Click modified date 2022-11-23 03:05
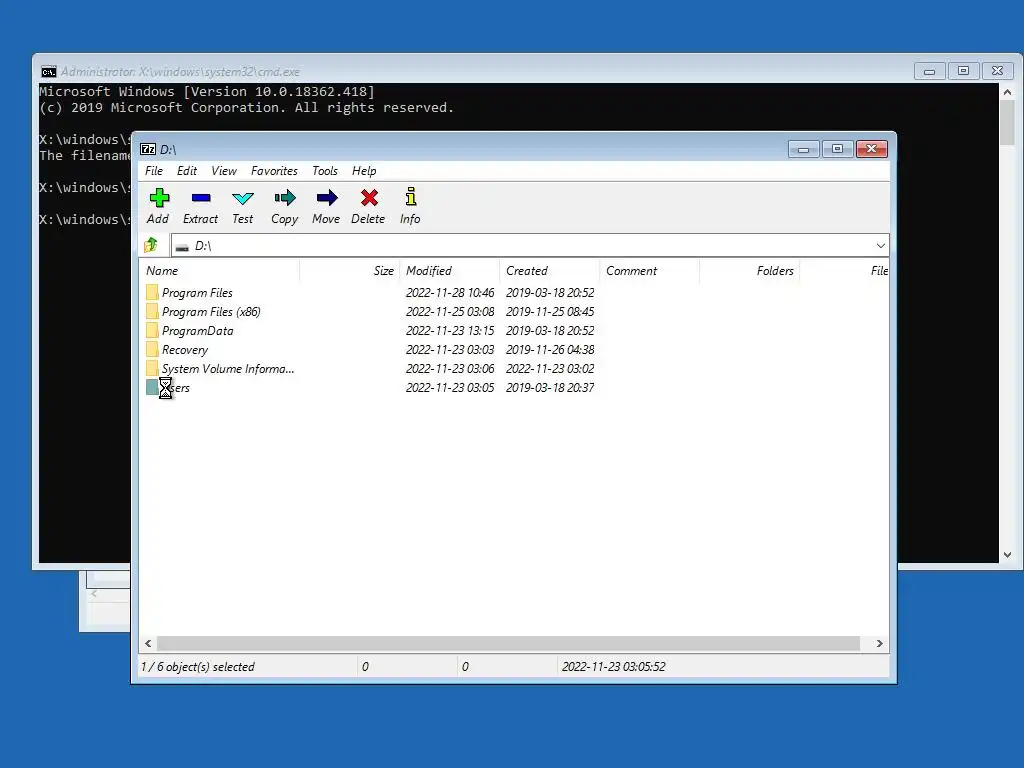The image size is (1024, 768). [450, 387]
